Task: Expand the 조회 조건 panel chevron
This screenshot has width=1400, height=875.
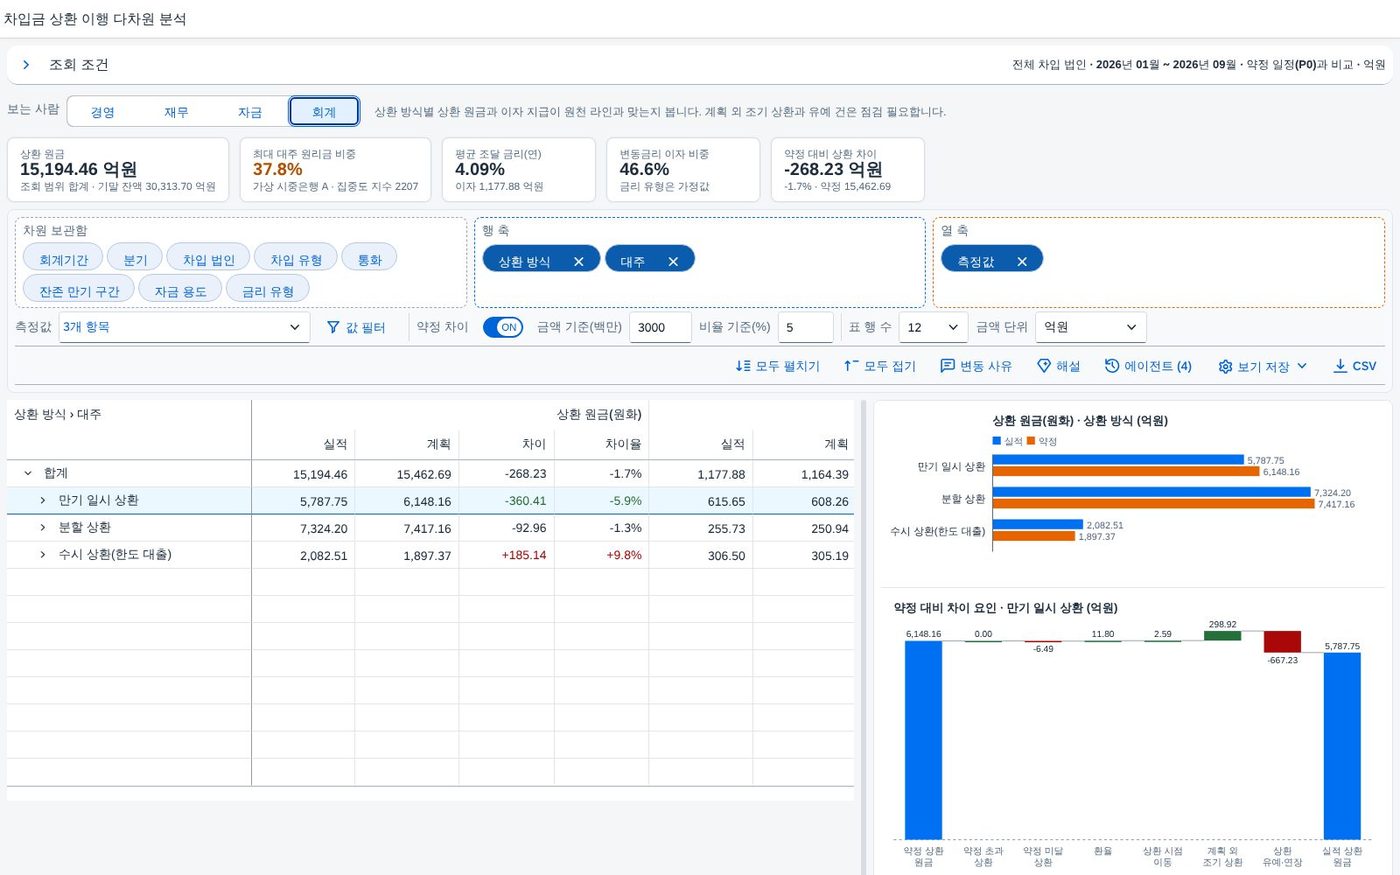Action: pos(26,65)
